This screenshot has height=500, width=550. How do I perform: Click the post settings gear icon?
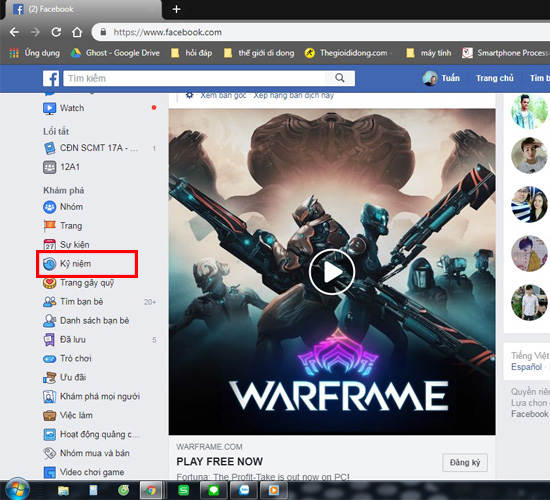tap(189, 95)
